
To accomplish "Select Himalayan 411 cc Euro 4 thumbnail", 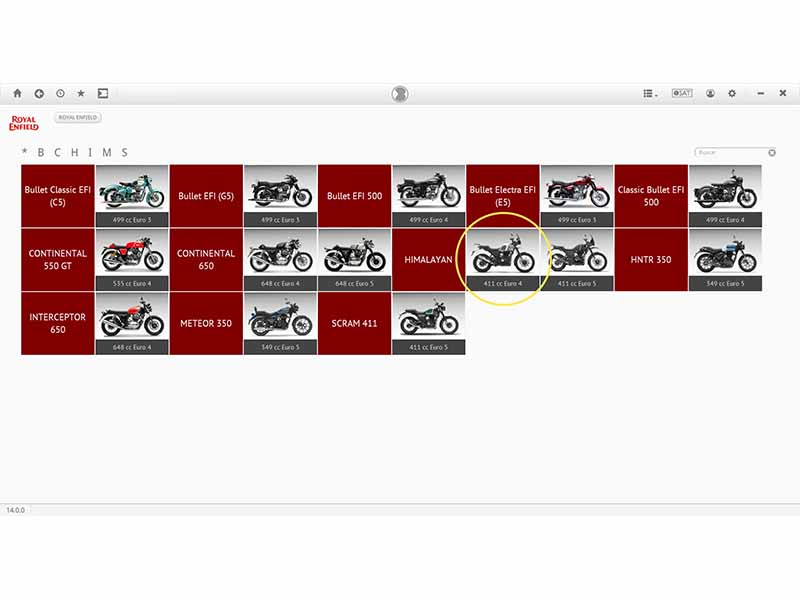I will (x=503, y=260).
